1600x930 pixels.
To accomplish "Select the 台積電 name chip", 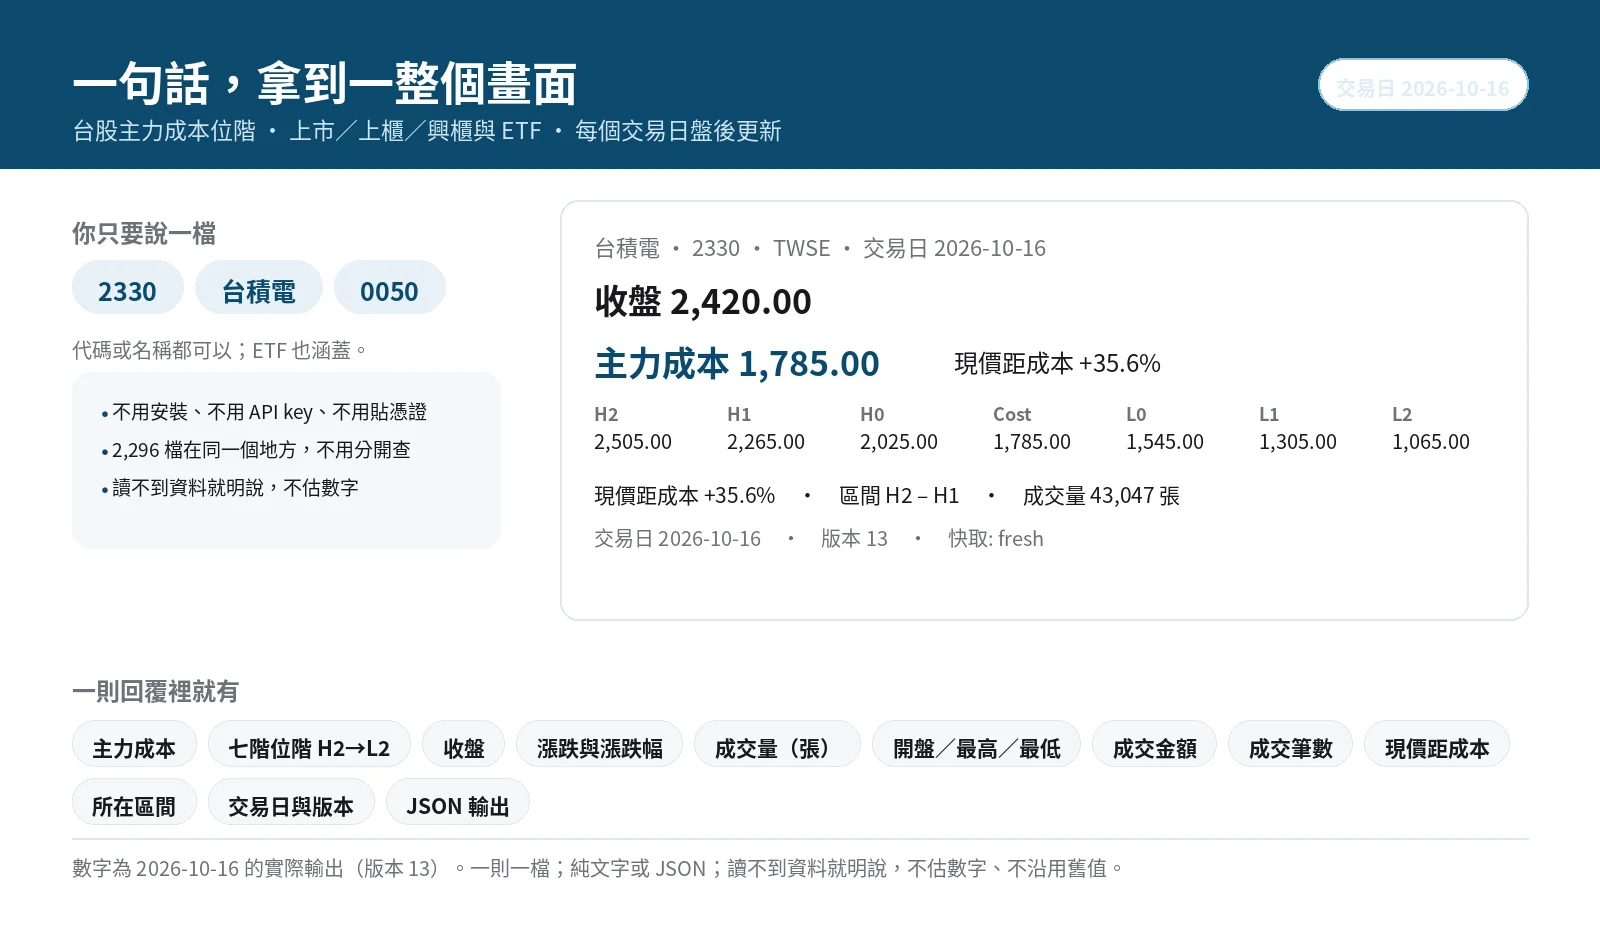I will [259, 288].
